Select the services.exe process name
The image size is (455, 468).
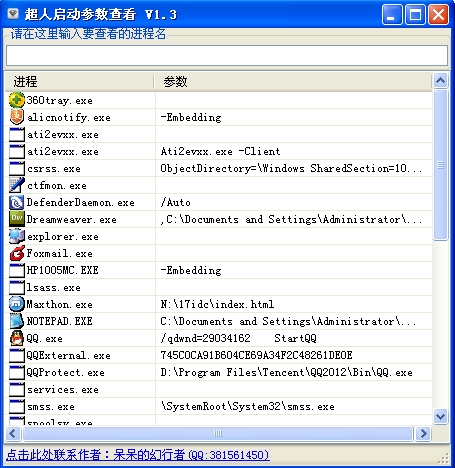pyautogui.click(x=63, y=390)
